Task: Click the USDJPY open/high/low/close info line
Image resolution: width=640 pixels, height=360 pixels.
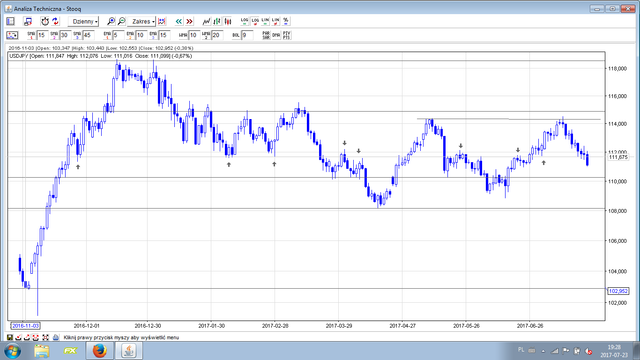Action: point(100,56)
